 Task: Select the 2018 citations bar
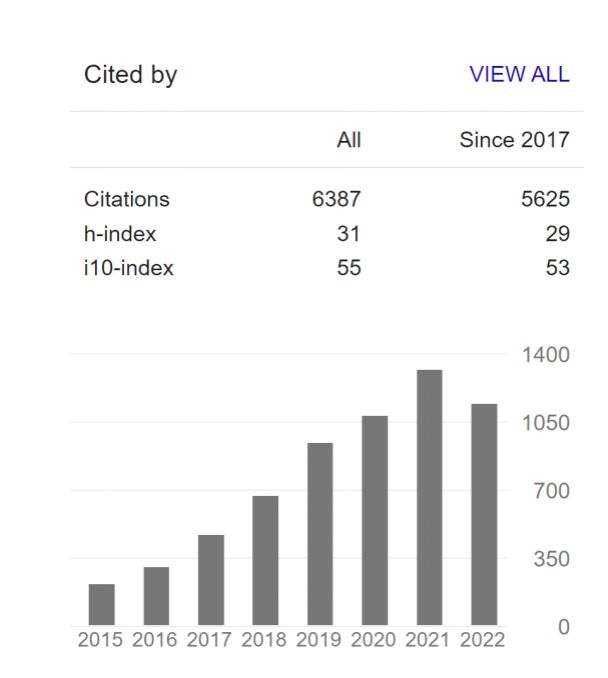click(266, 560)
